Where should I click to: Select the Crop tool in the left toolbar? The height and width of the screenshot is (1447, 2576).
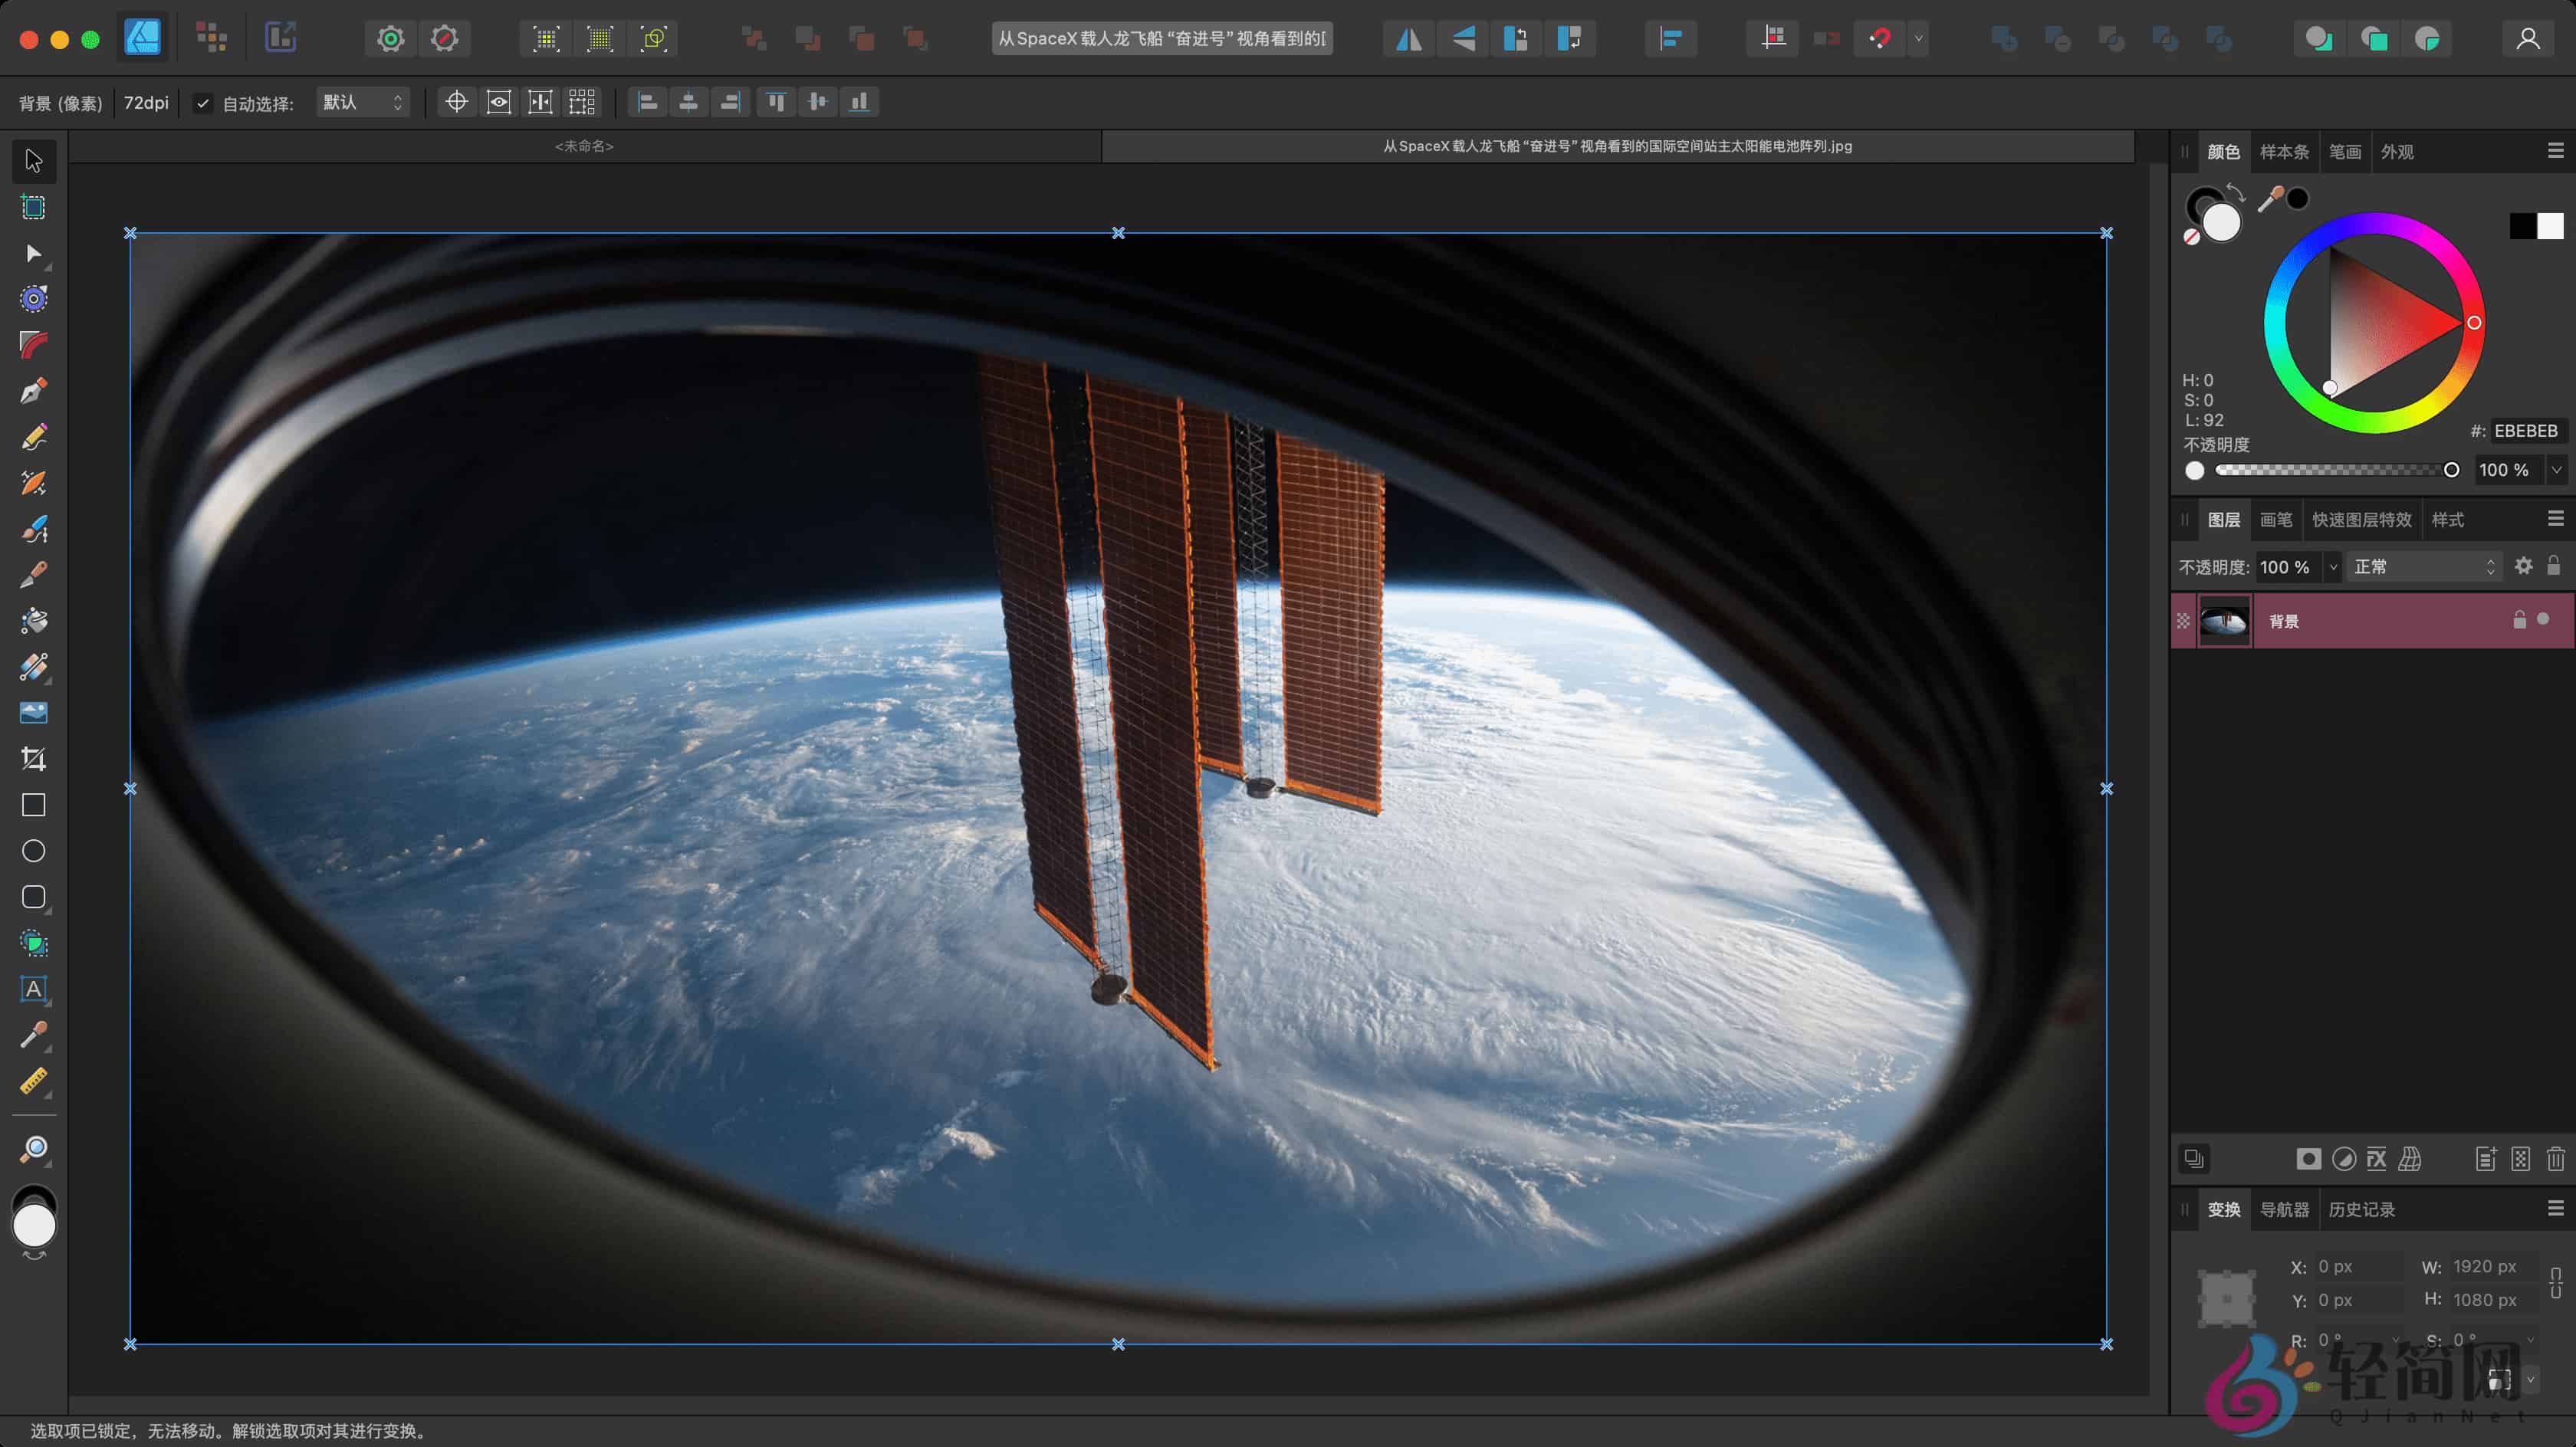click(33, 758)
